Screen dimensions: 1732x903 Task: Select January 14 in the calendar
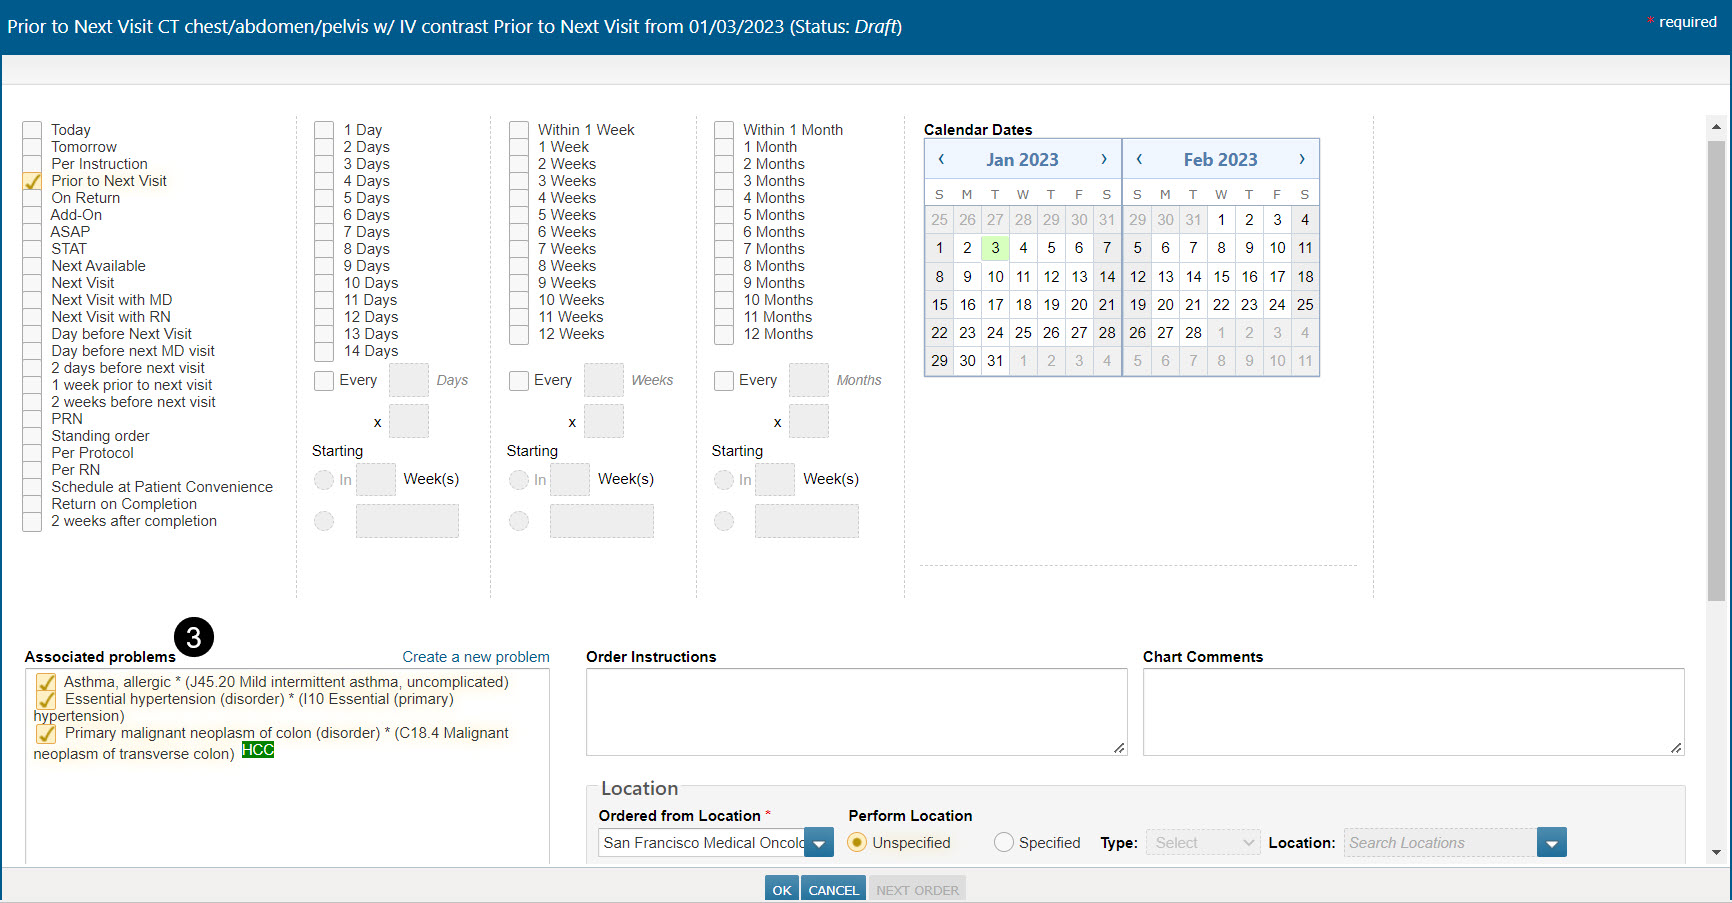coord(1107,277)
